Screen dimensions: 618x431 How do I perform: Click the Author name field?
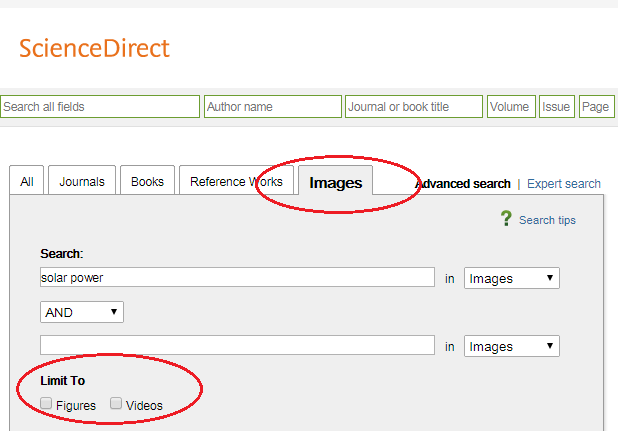[x=272, y=107]
